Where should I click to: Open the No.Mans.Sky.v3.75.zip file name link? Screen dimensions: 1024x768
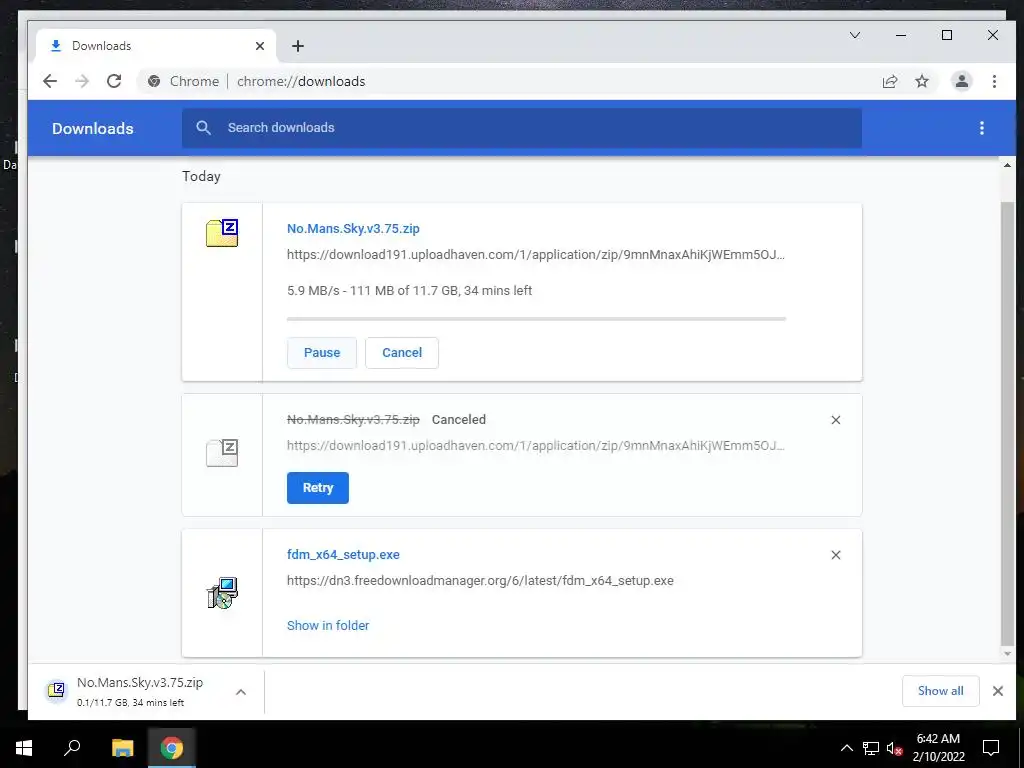(353, 229)
